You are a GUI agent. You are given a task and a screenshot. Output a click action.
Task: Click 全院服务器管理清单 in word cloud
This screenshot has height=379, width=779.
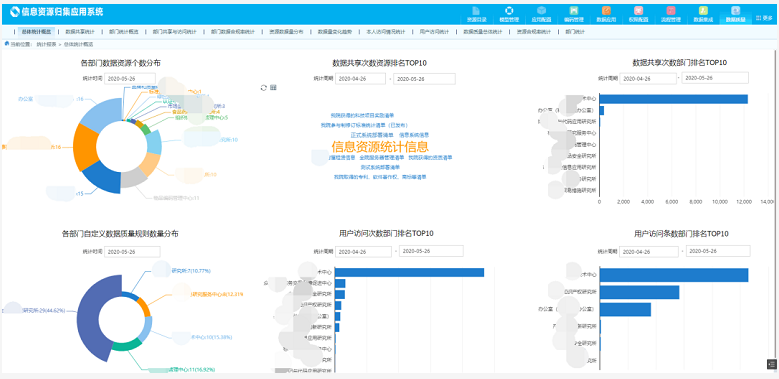381,157
